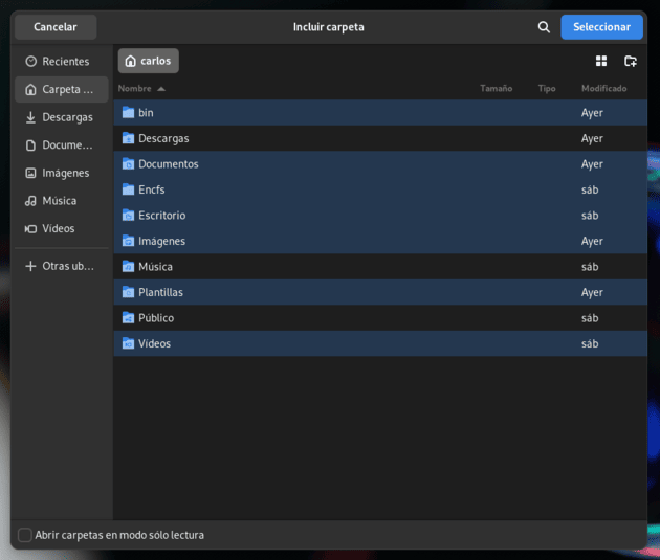Click the Seleccionar button
The image size is (660, 560).
[x=601, y=27]
